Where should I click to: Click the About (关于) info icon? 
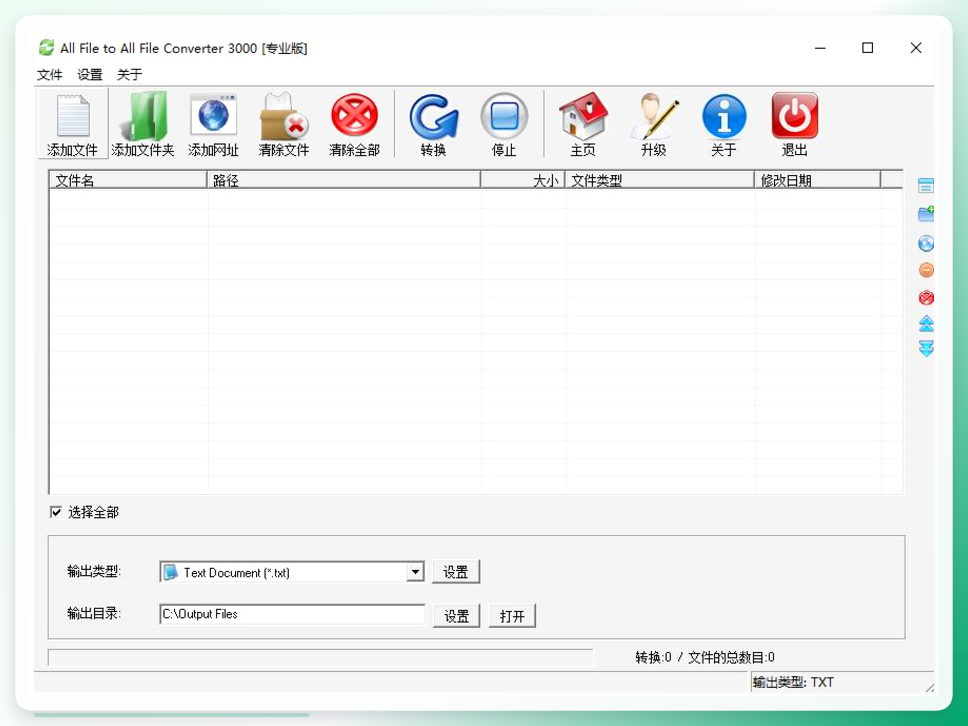coord(724,115)
